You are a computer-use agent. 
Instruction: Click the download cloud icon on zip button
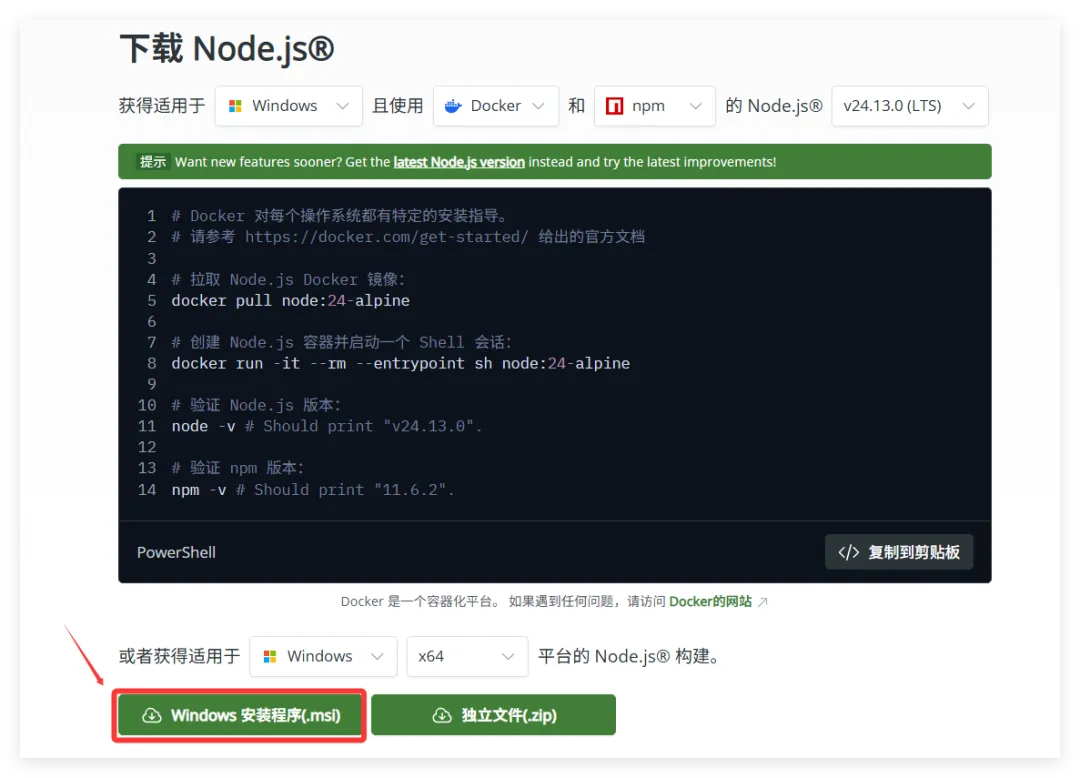442,715
